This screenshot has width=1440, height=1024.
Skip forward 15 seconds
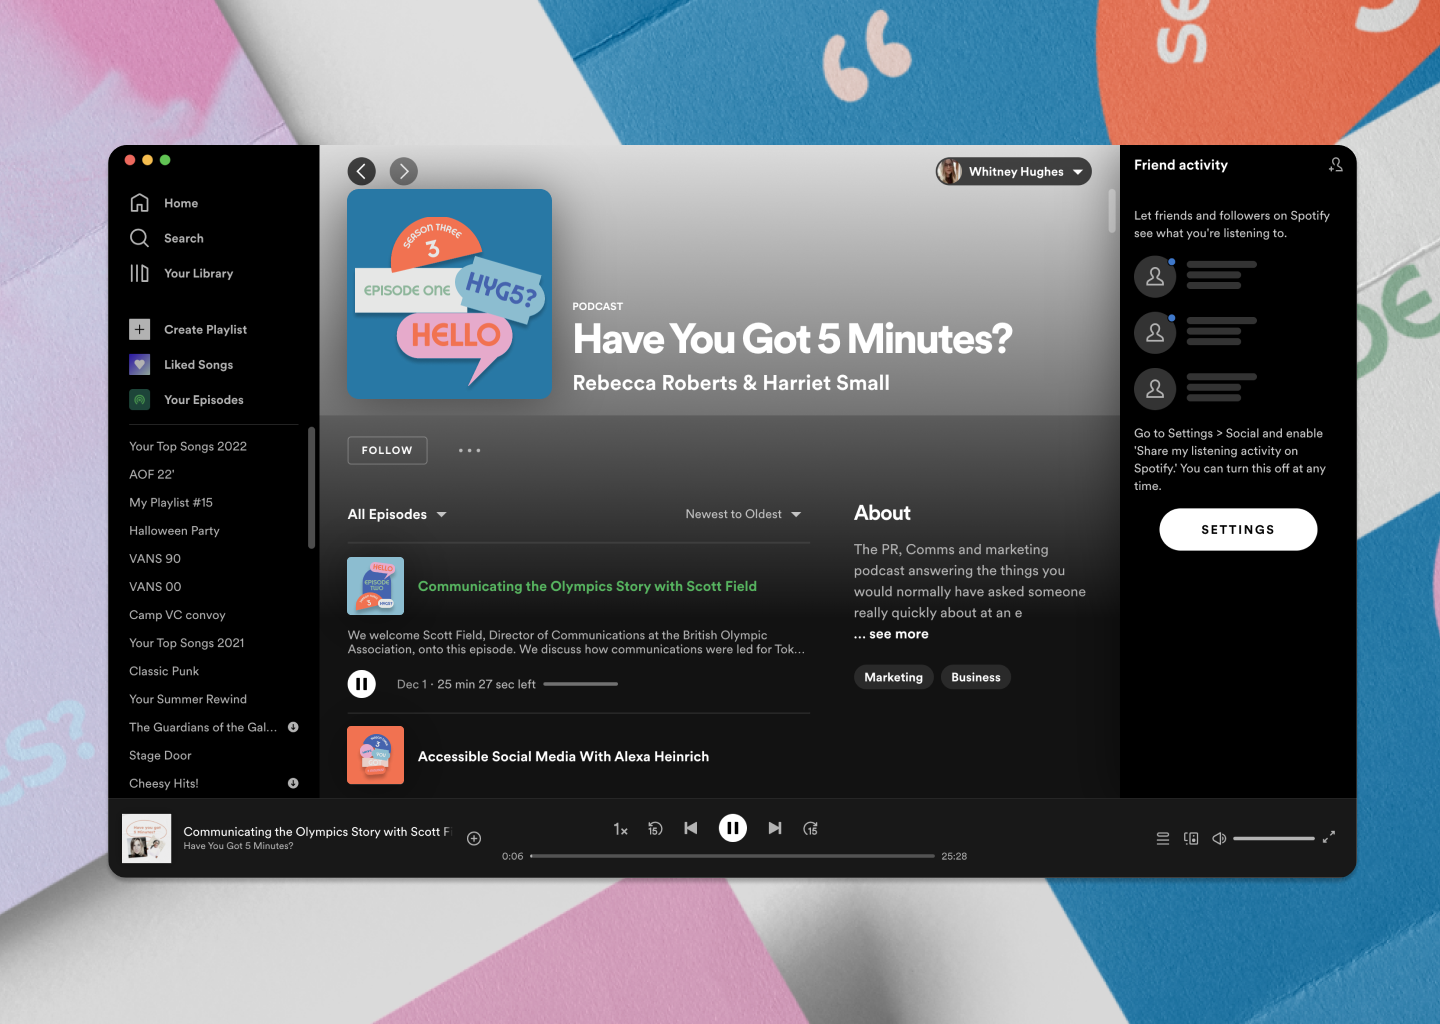tap(811, 828)
